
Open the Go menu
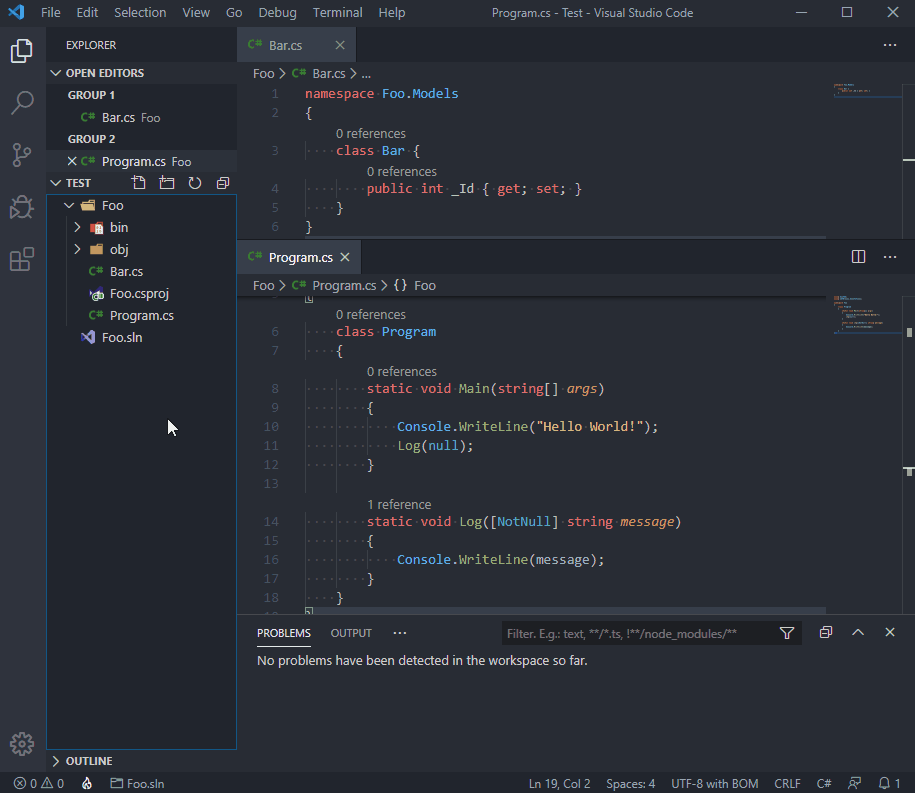pyautogui.click(x=234, y=12)
